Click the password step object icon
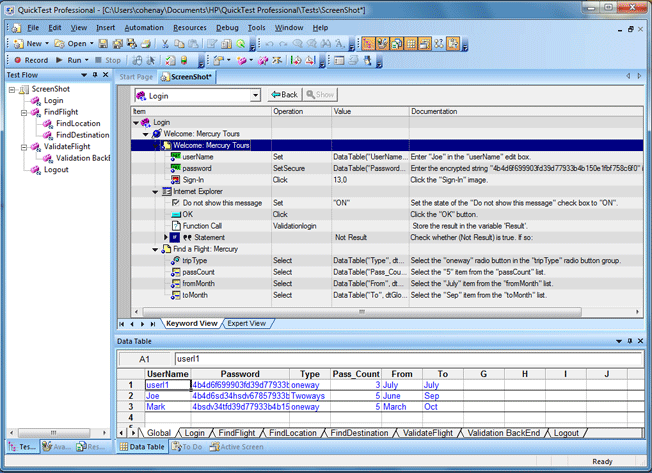This screenshot has width=652, height=473. click(x=175, y=168)
